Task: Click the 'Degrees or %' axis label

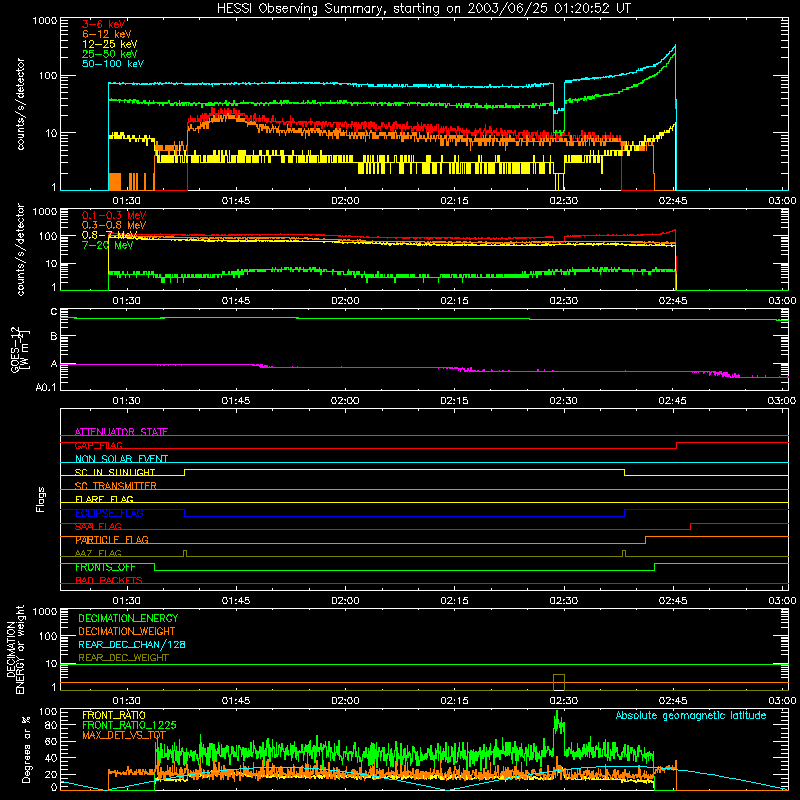Action: tap(26, 749)
